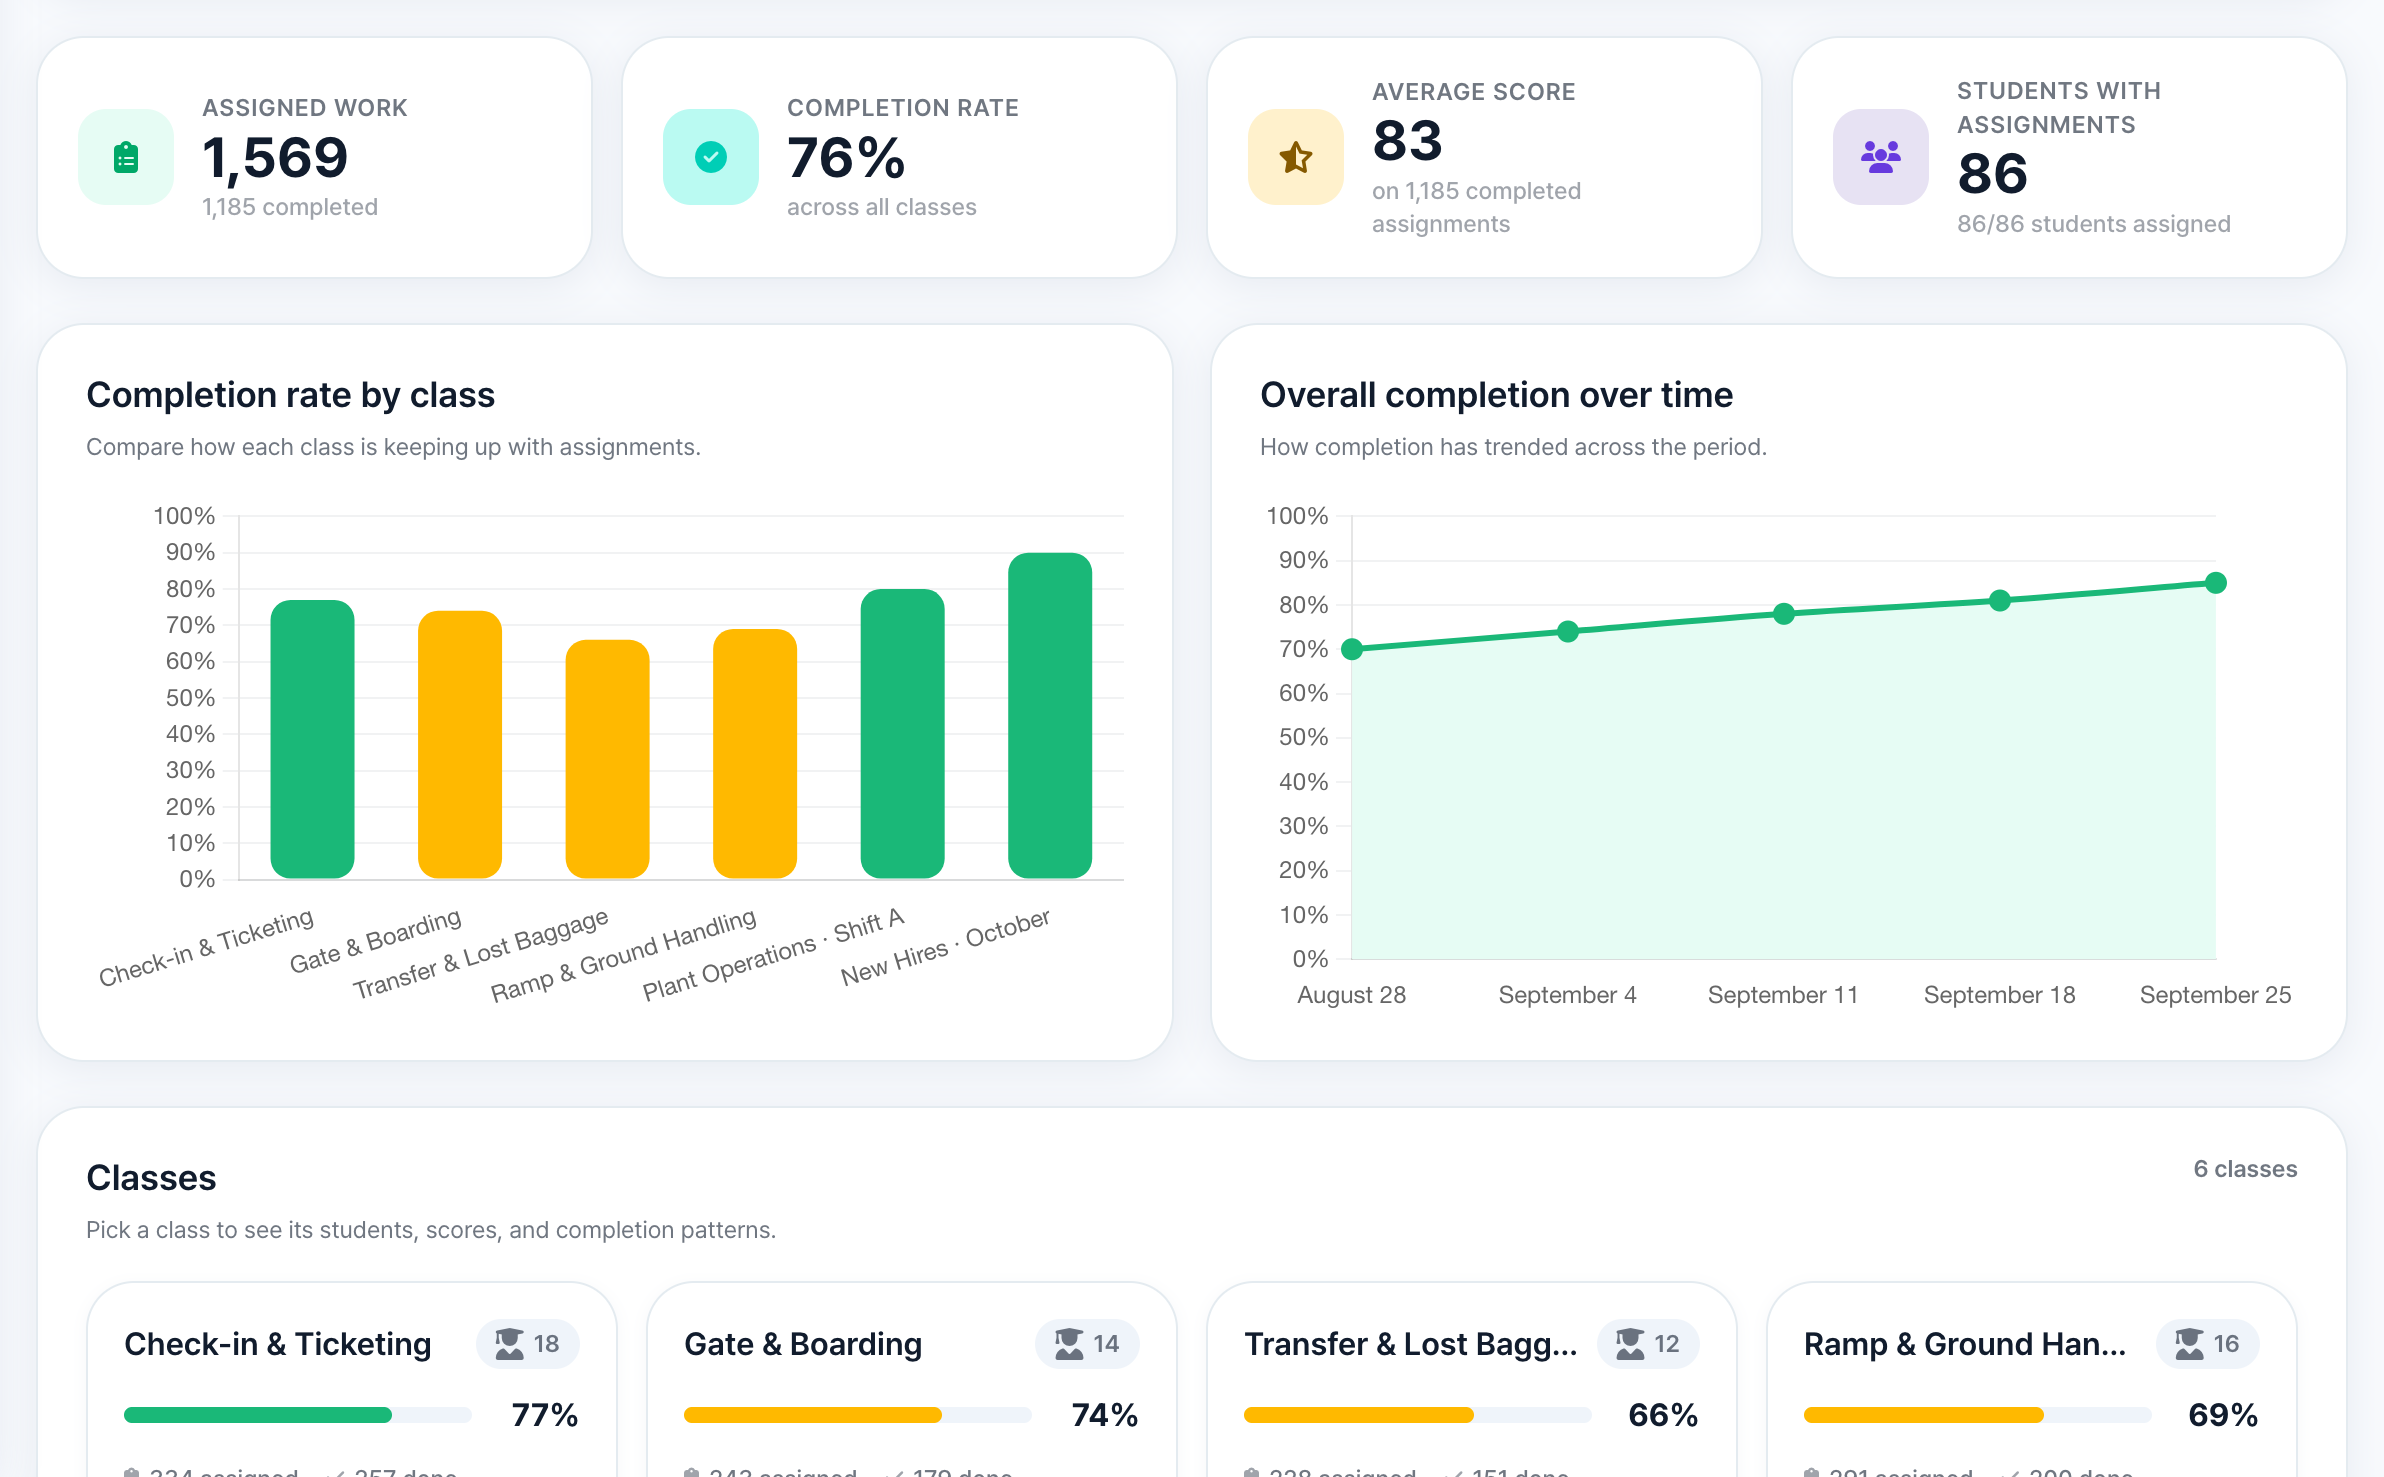Click student icon on Check-in & Ticketing card
2384x1477 pixels.
[x=510, y=1343]
